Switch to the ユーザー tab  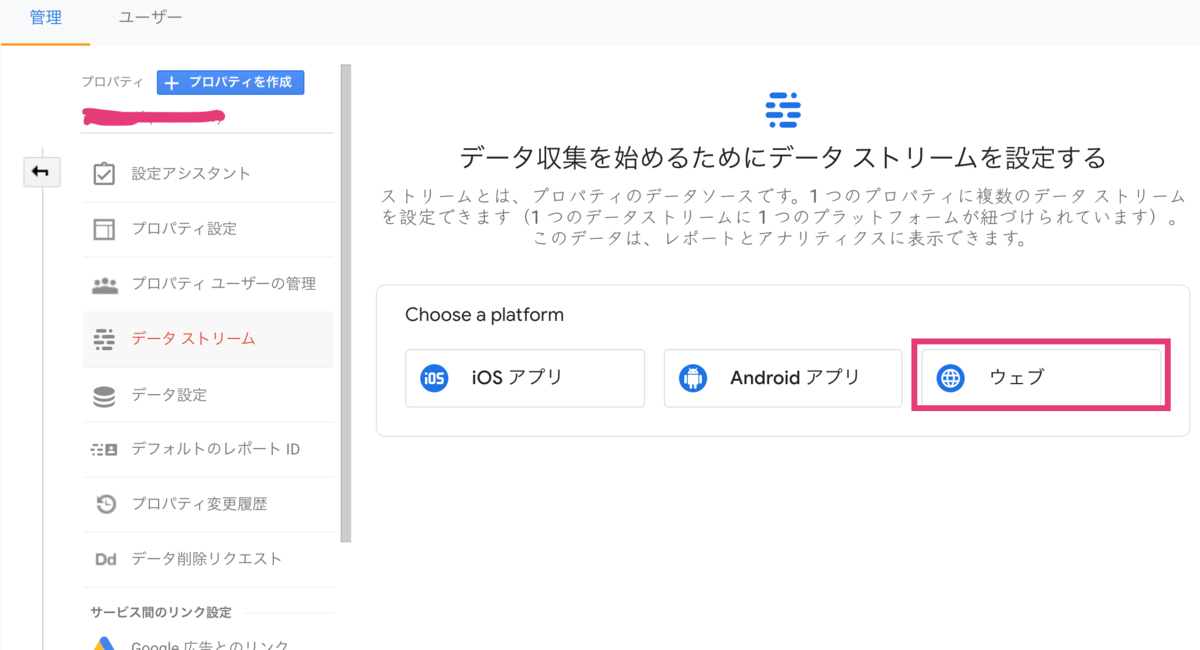tap(150, 18)
